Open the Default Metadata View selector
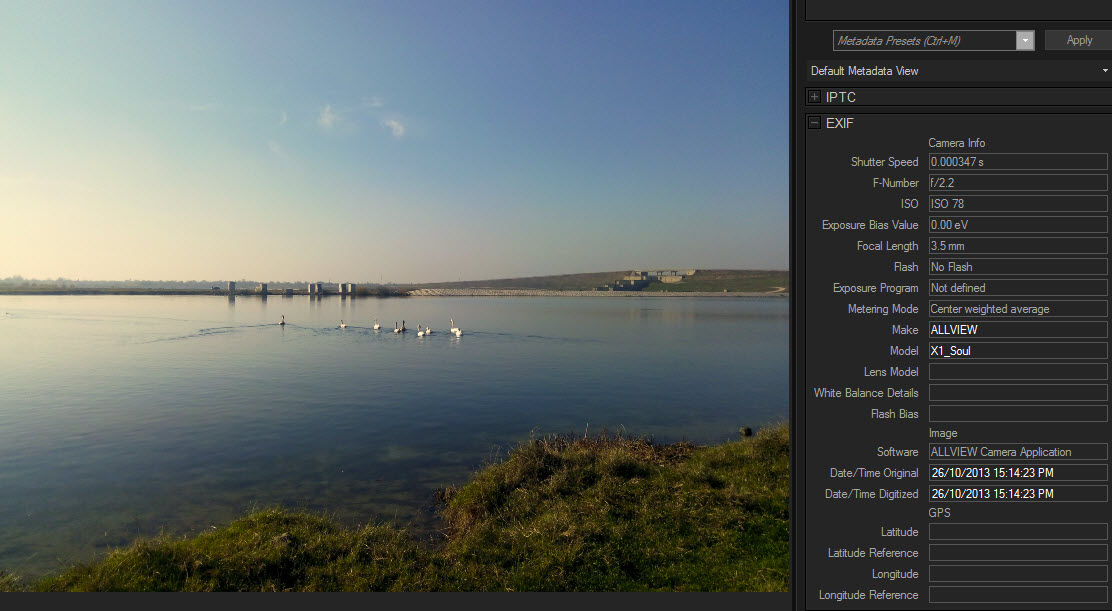Screen dimensions: 1112x611 click(x=959, y=71)
